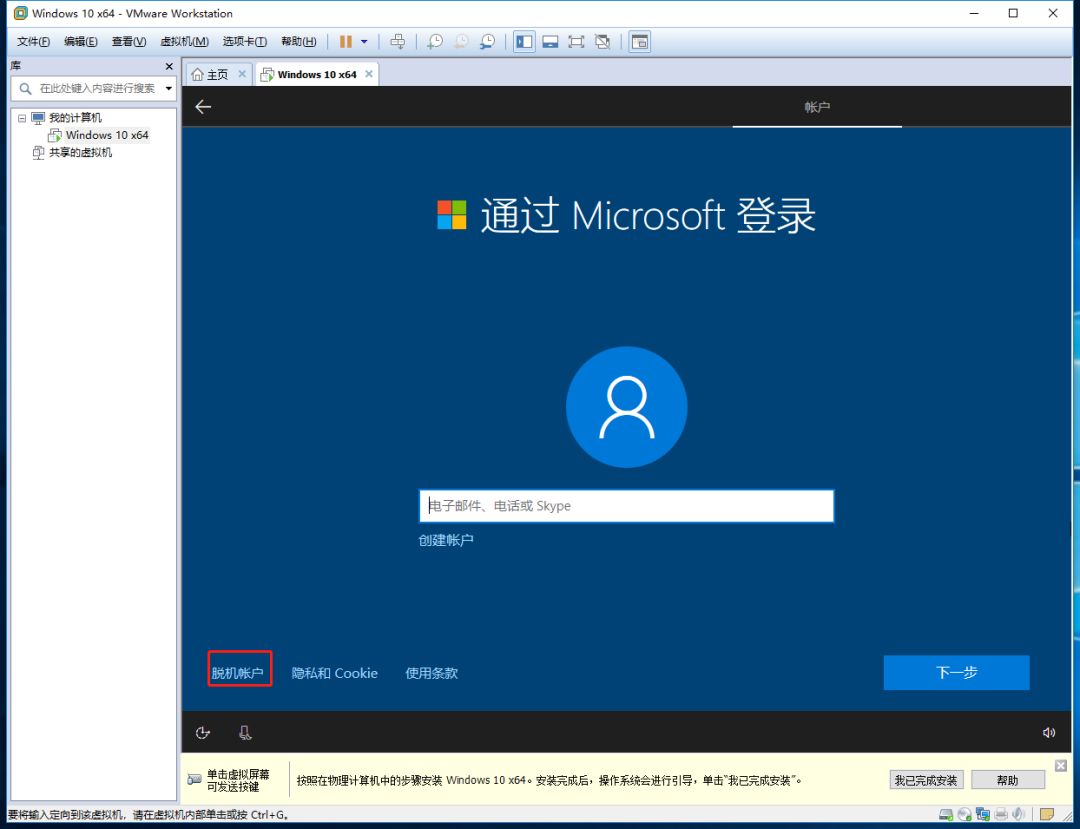This screenshot has height=829, width=1080.
Task: Take a snapshot of the virtual machine
Action: tap(435, 41)
